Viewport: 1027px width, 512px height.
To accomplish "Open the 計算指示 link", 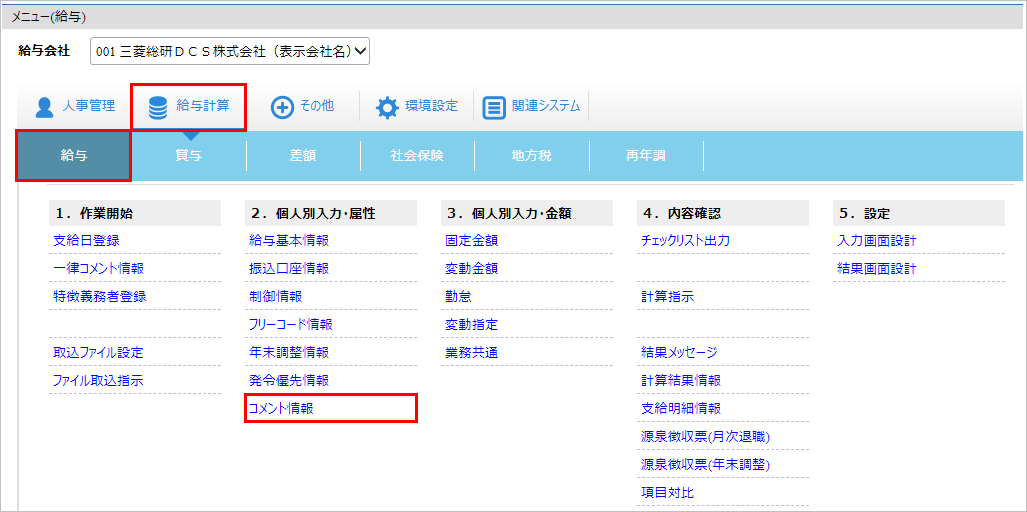I will [667, 296].
